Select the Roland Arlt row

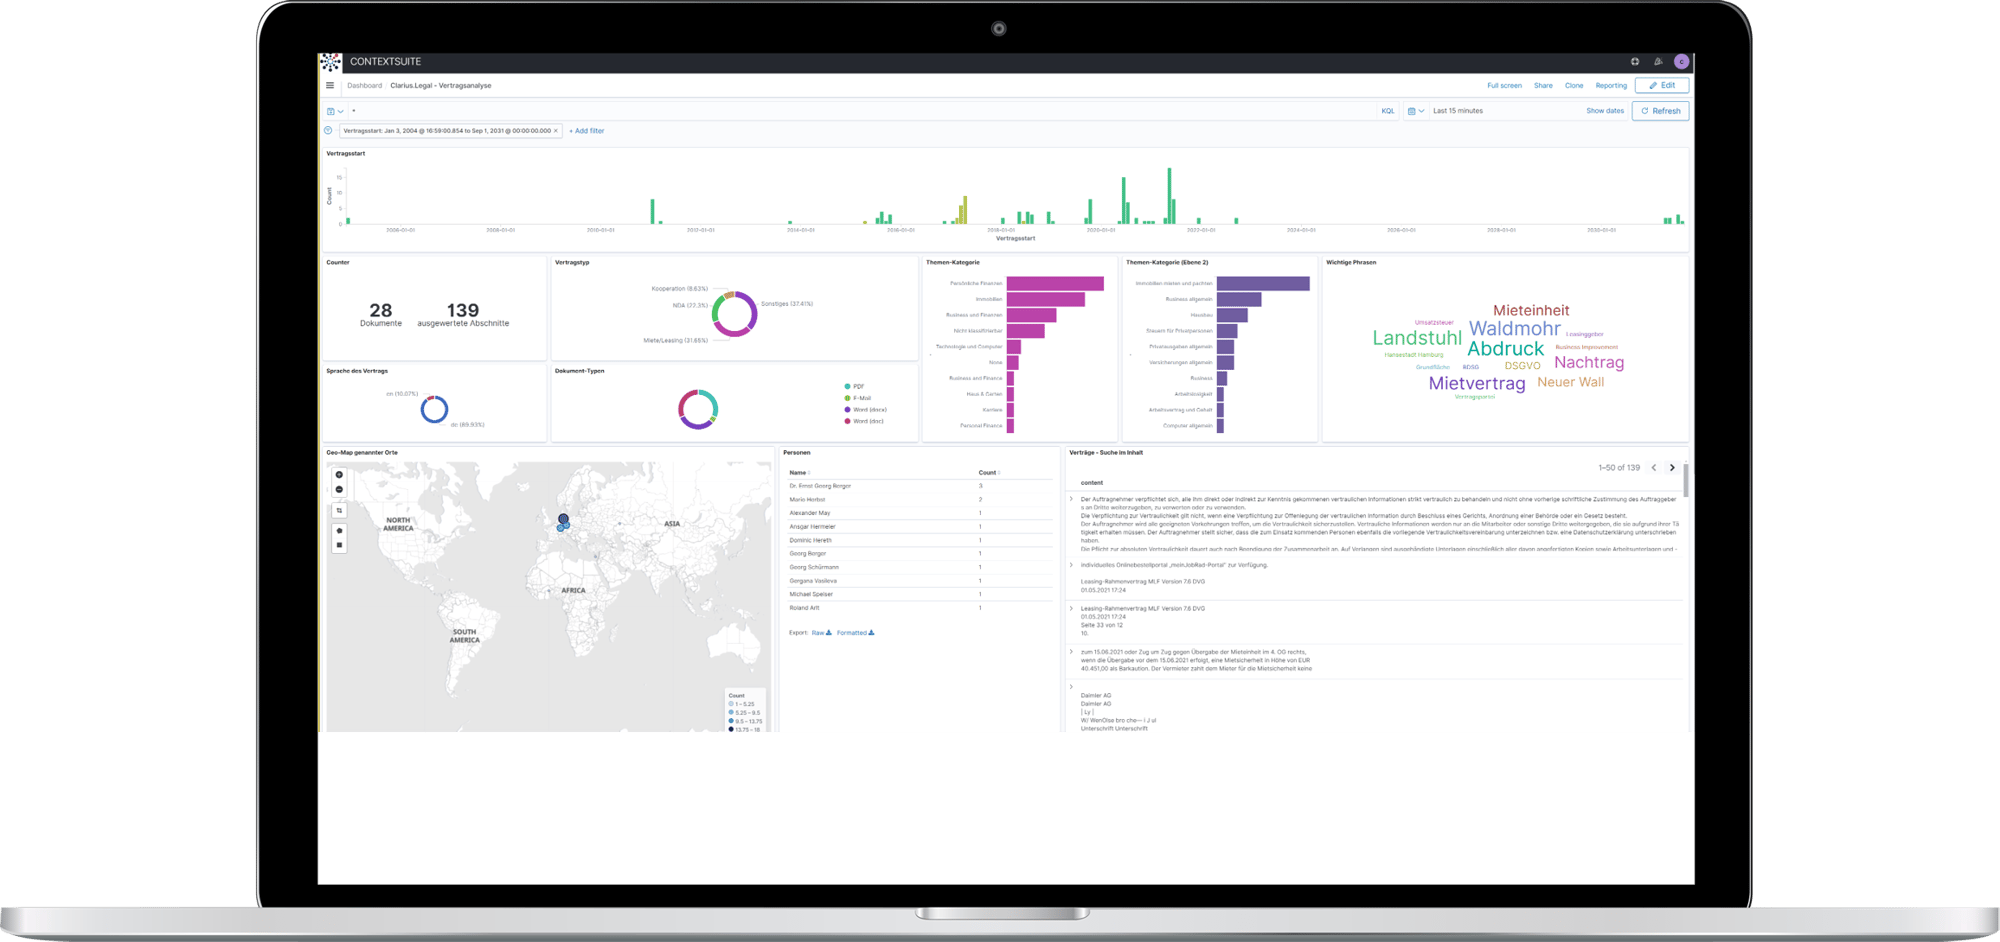tap(918, 608)
